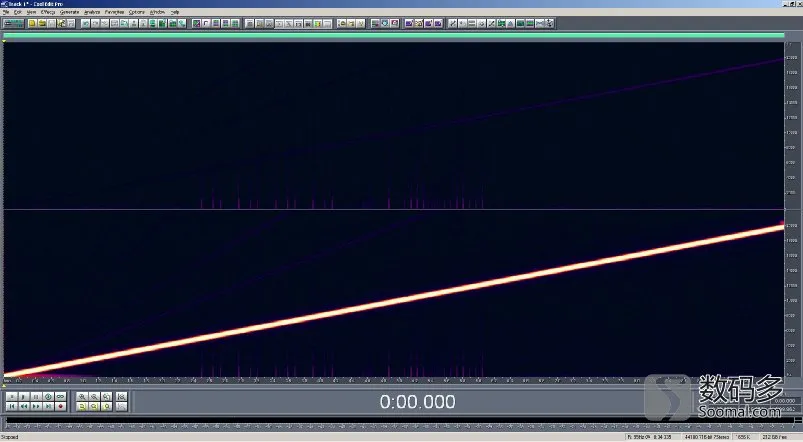Click inside the upper channel spectral view

393,125
